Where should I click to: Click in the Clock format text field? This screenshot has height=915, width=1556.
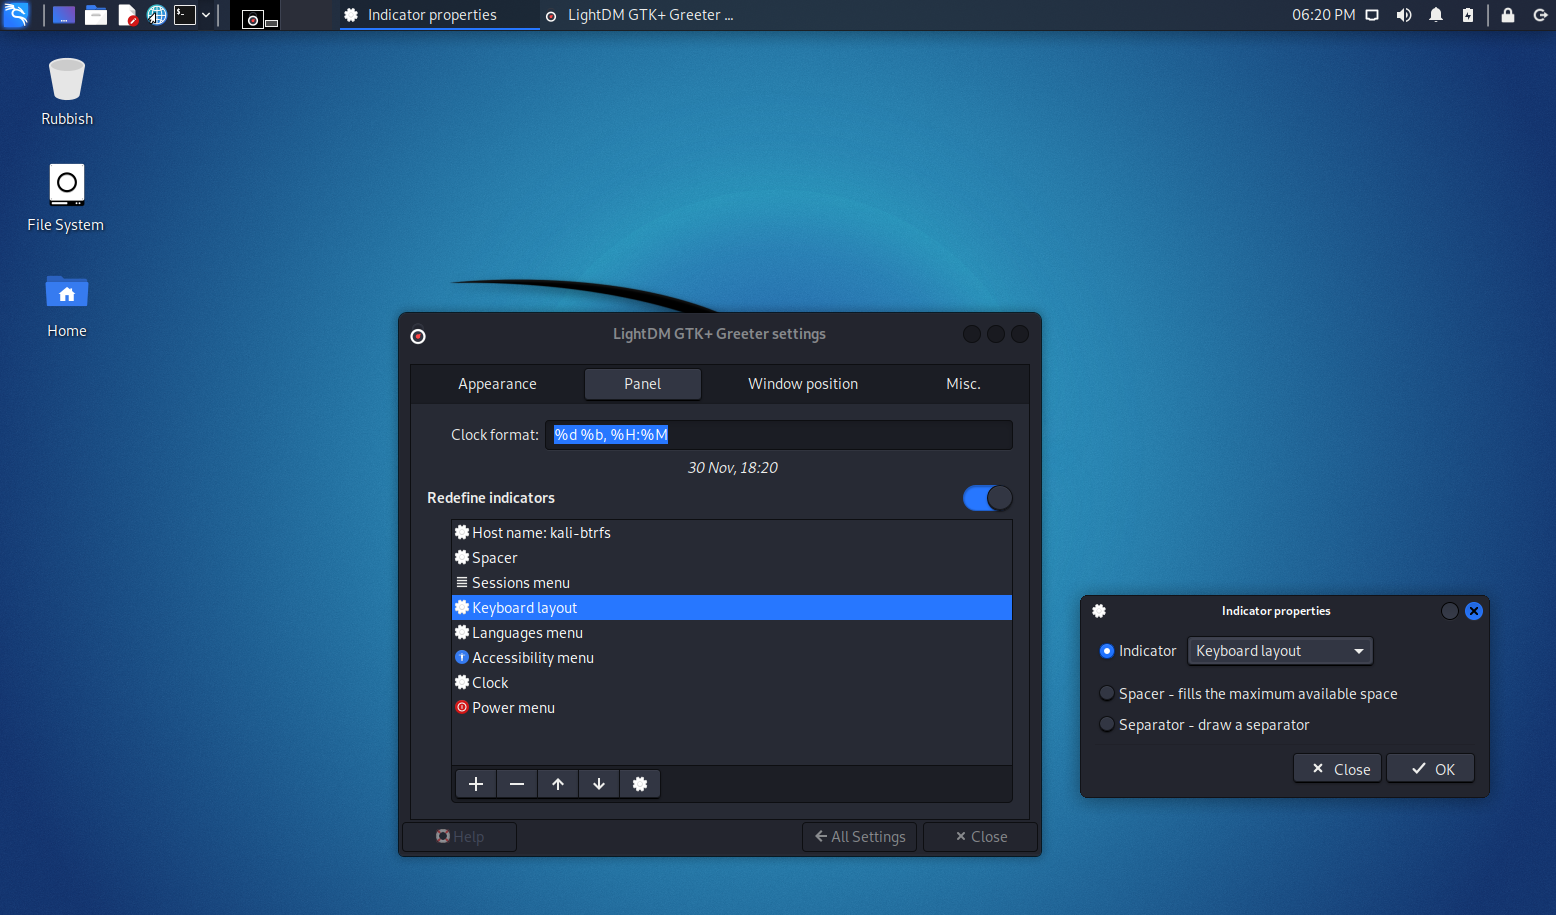click(778, 435)
